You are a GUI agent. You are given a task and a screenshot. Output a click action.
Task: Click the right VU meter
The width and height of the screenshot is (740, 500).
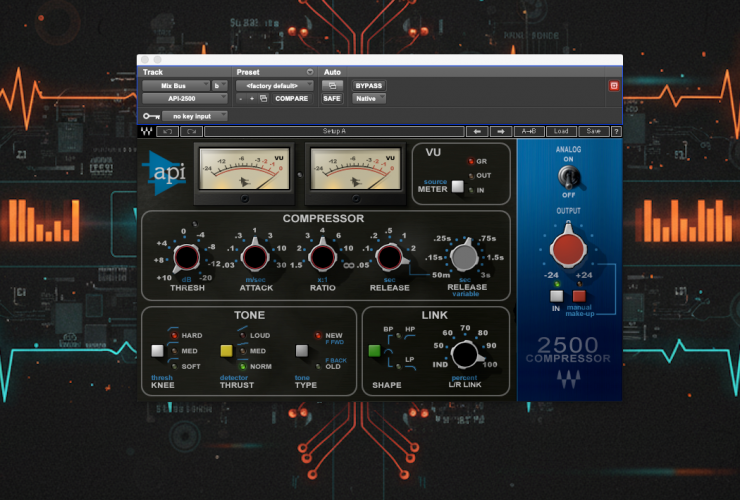(355, 169)
